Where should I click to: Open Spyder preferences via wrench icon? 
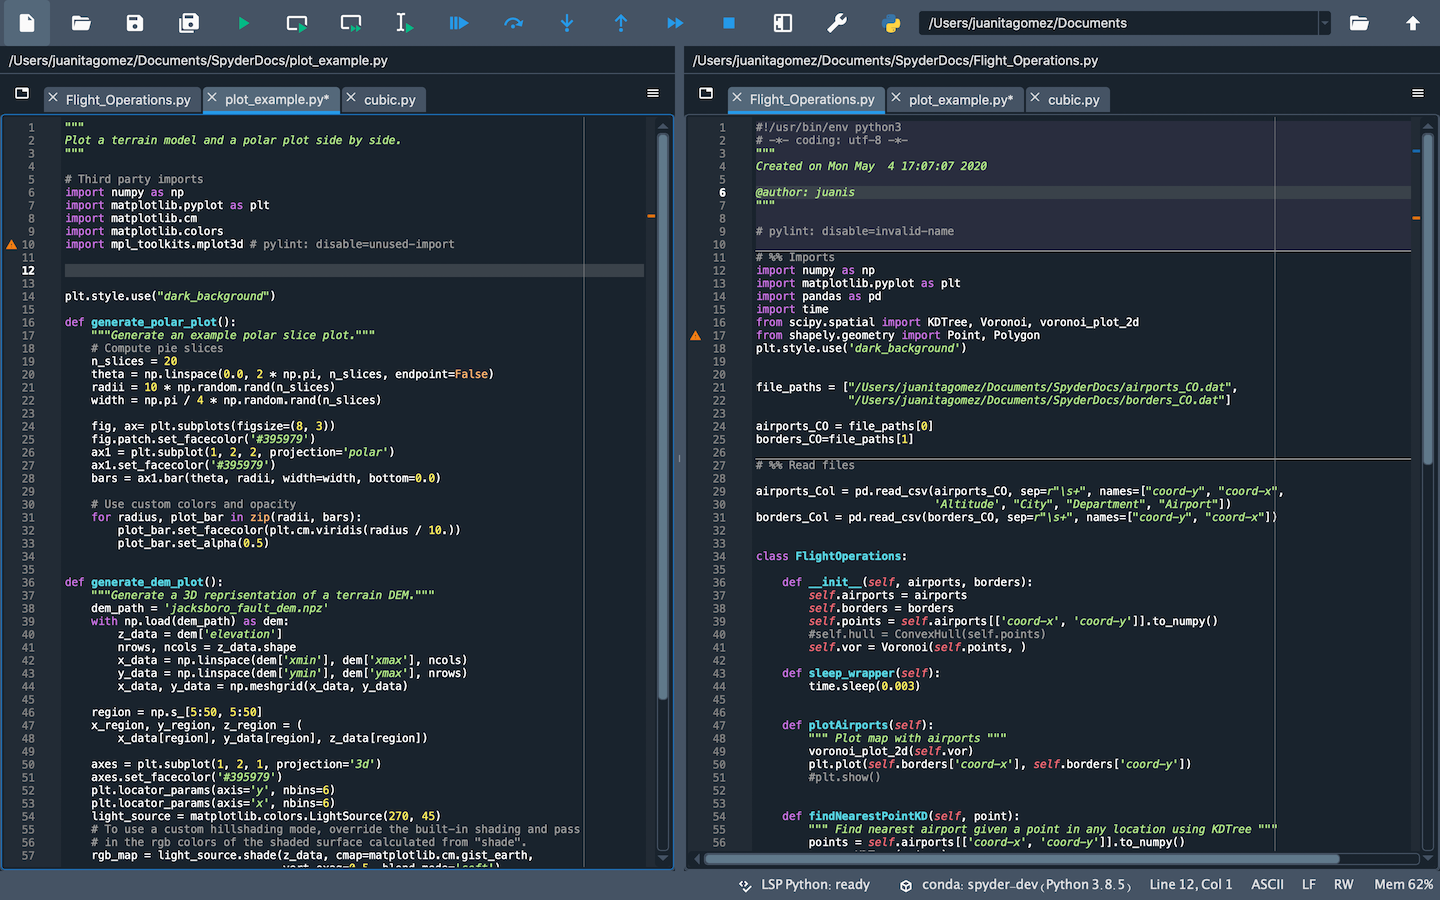[838, 22]
